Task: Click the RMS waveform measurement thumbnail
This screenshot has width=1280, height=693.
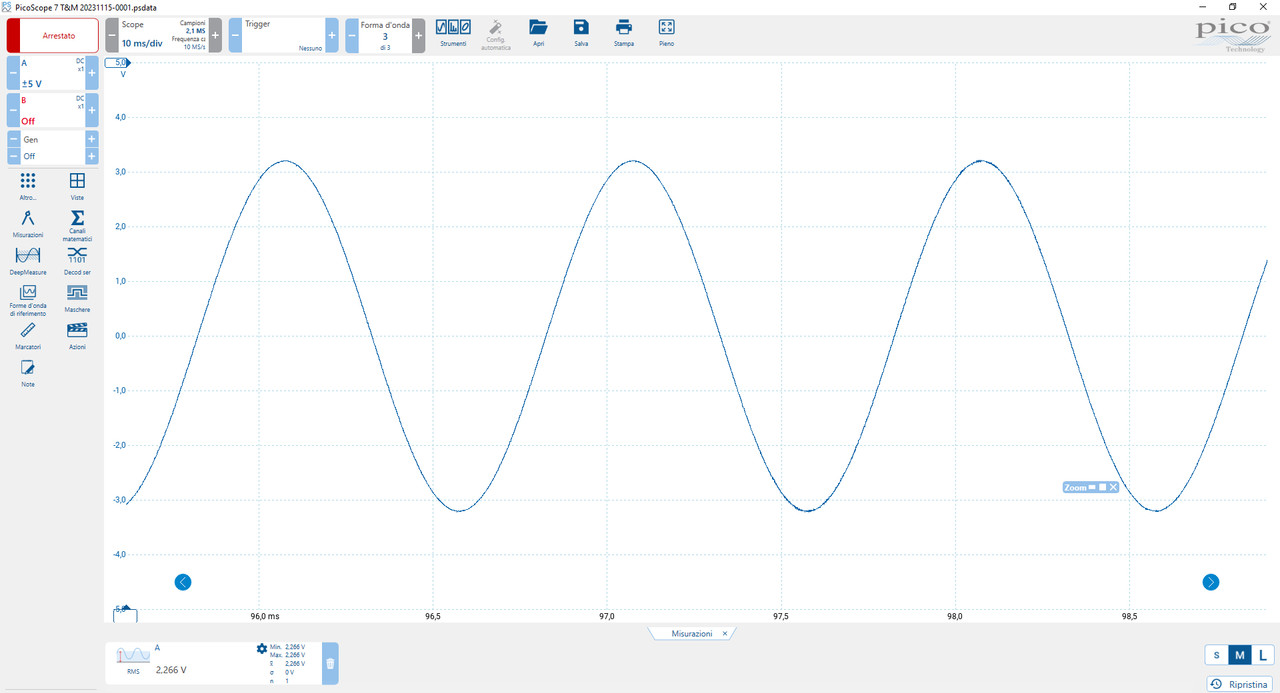Action: click(133, 655)
